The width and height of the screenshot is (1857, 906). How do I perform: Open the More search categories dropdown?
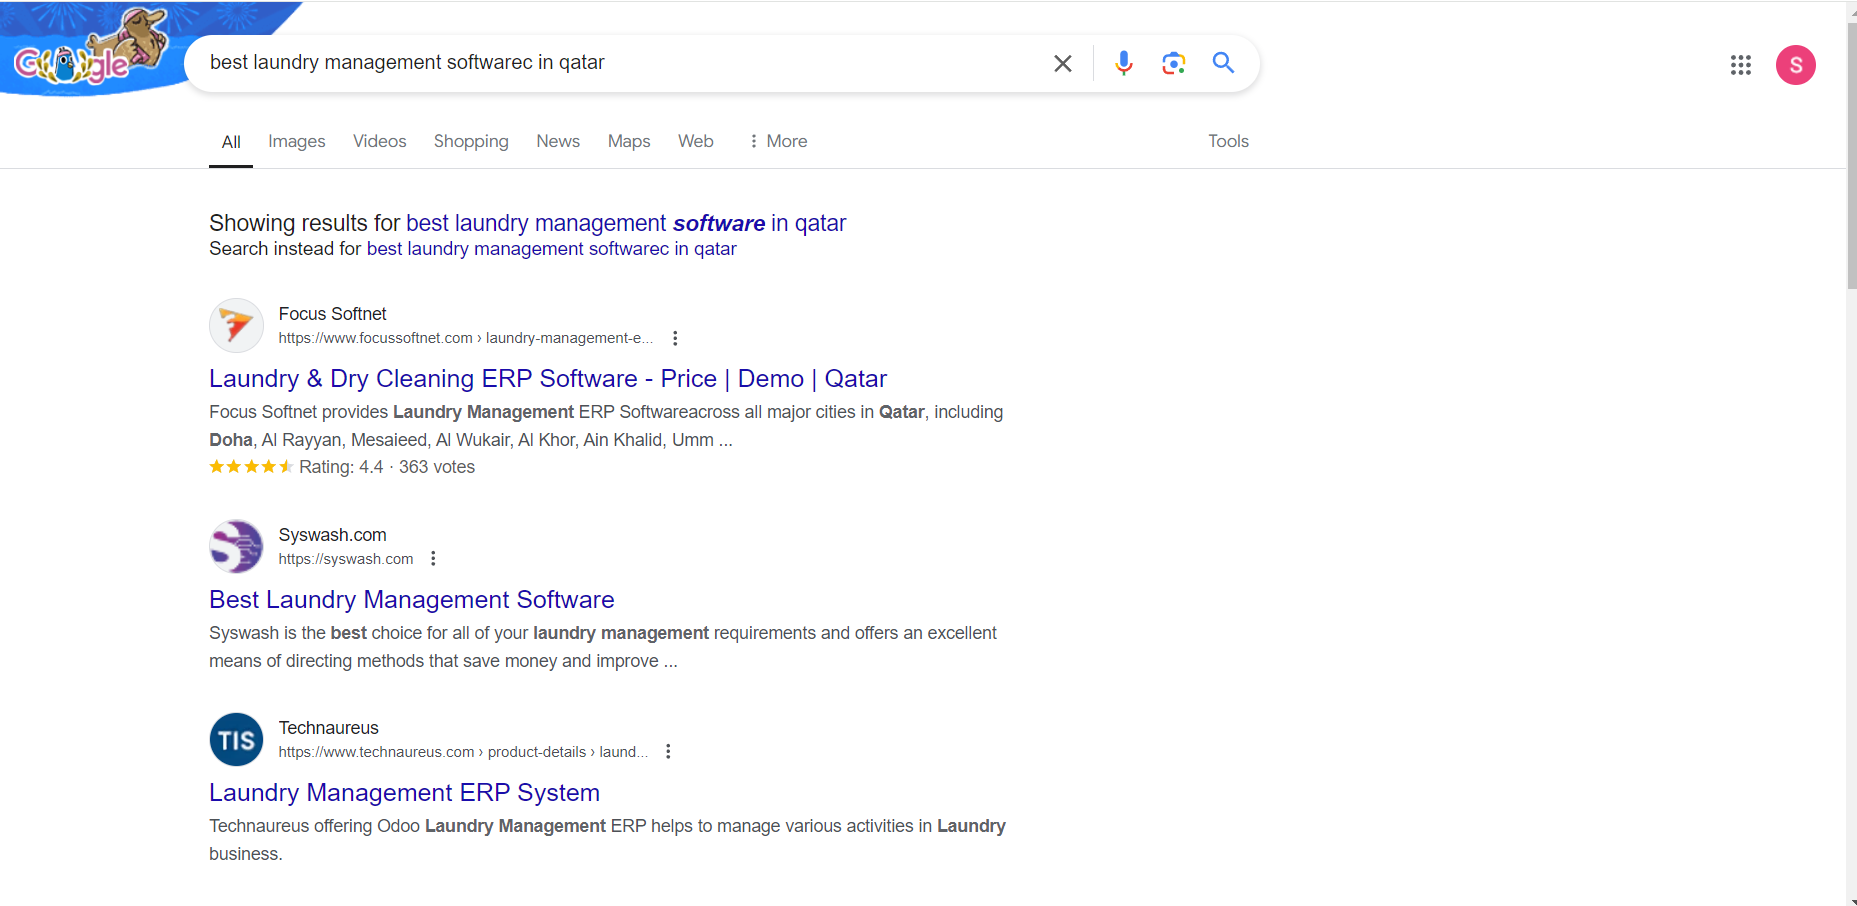(777, 141)
